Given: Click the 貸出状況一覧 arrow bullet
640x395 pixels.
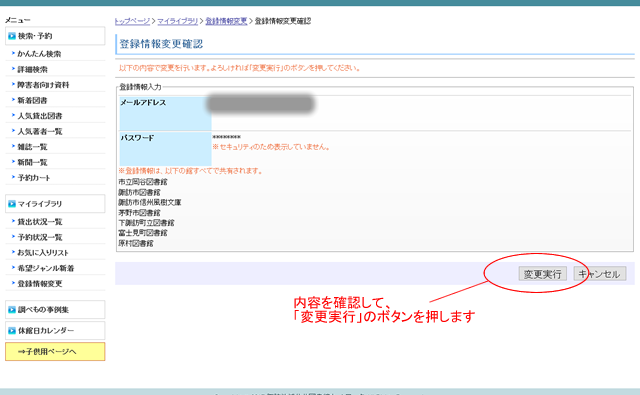Looking at the screenshot, I should [13, 221].
